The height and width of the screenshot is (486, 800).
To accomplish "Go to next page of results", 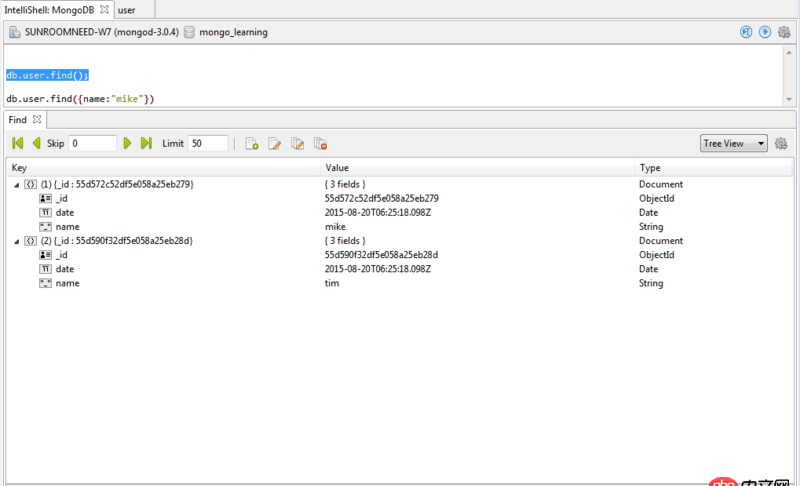I will (x=127, y=143).
